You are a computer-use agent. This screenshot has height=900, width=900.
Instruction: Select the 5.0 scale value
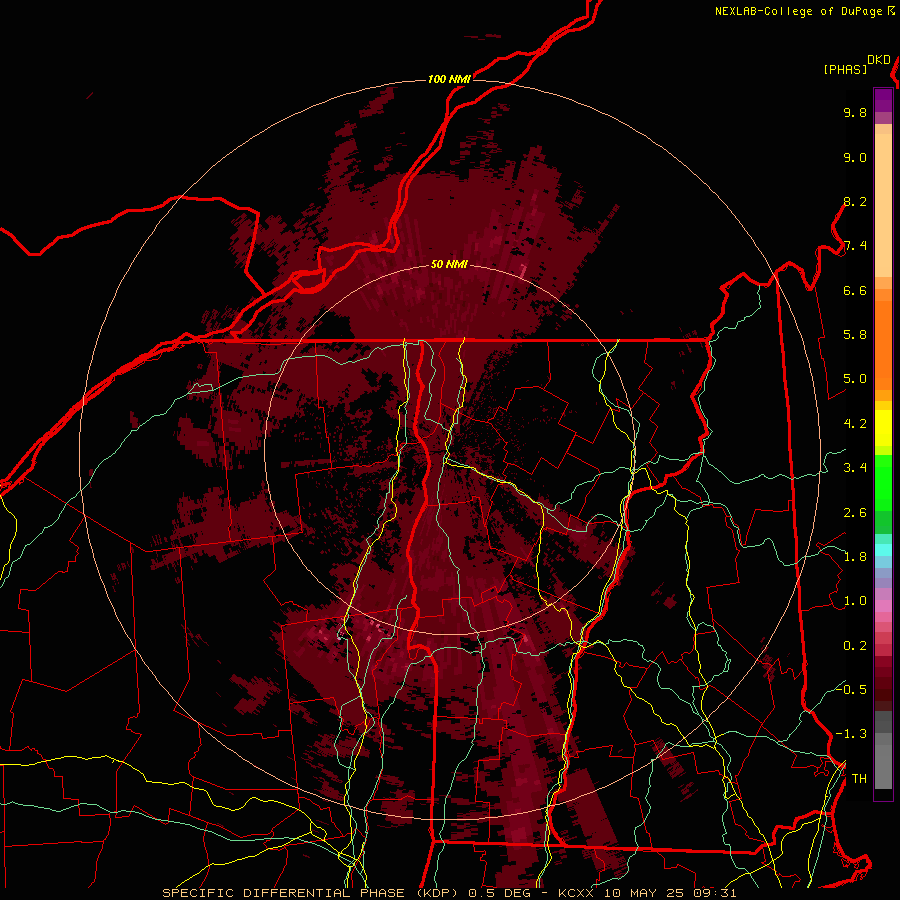(x=855, y=379)
